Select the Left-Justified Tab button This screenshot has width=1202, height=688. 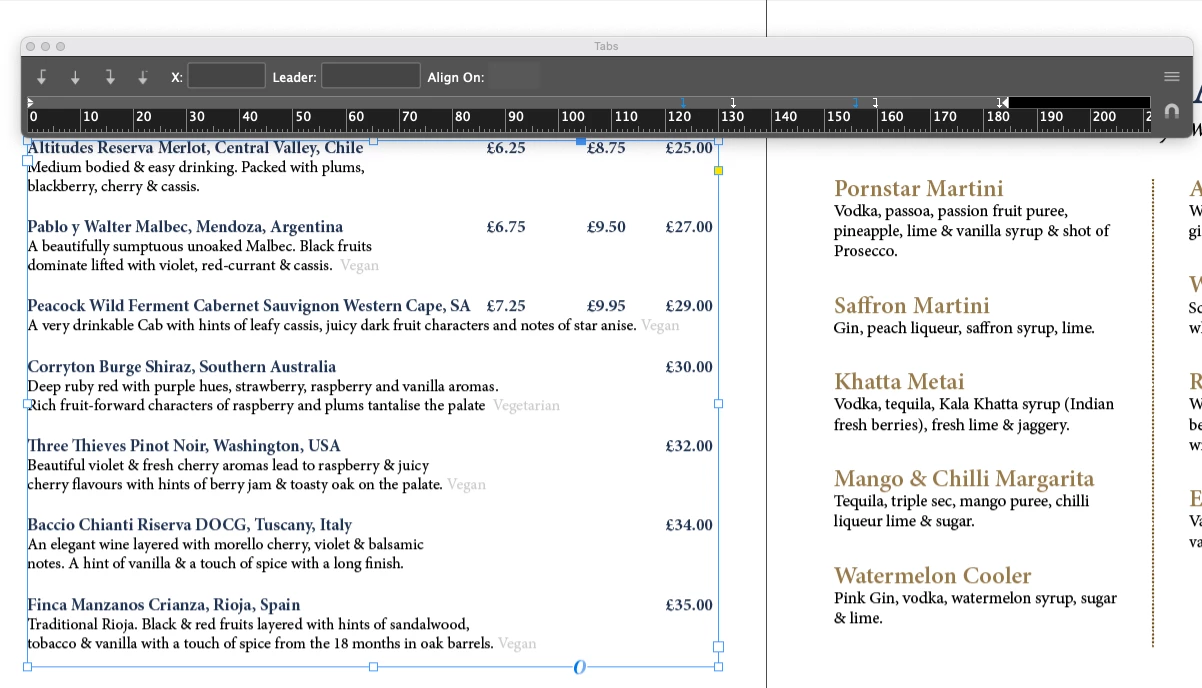(x=42, y=77)
